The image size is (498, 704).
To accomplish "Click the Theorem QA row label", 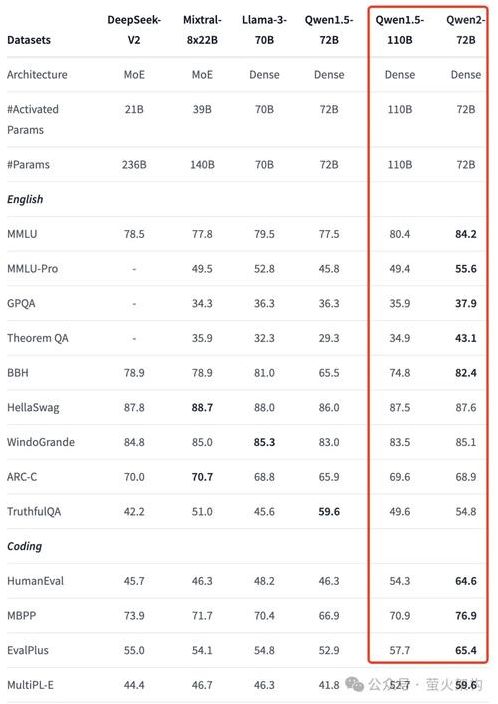I will pyautogui.click(x=38, y=338).
